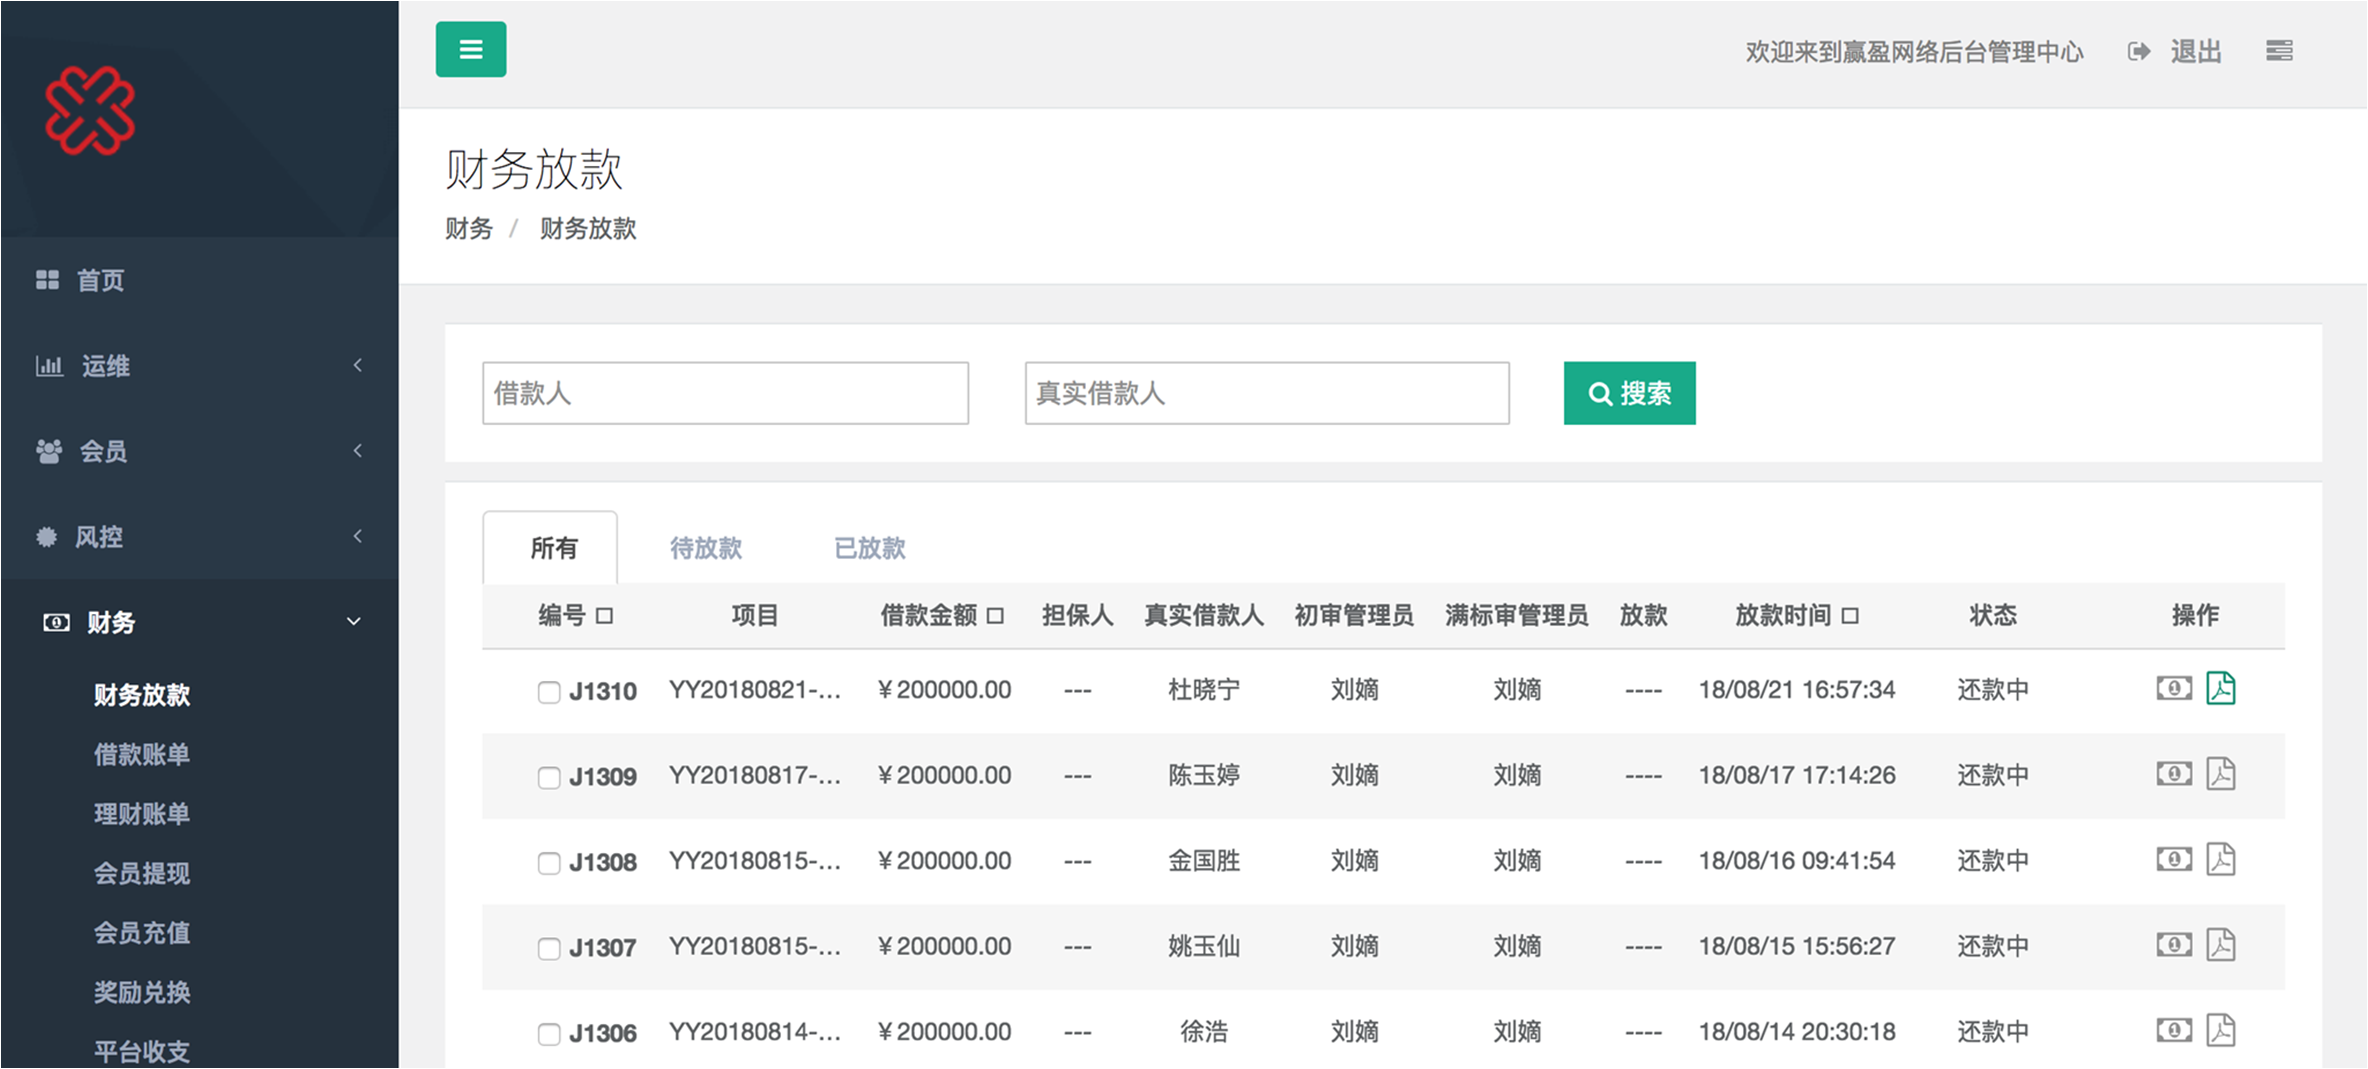Open 会员提现 in the sidebar
The width and height of the screenshot is (2368, 1069).
[x=142, y=874]
